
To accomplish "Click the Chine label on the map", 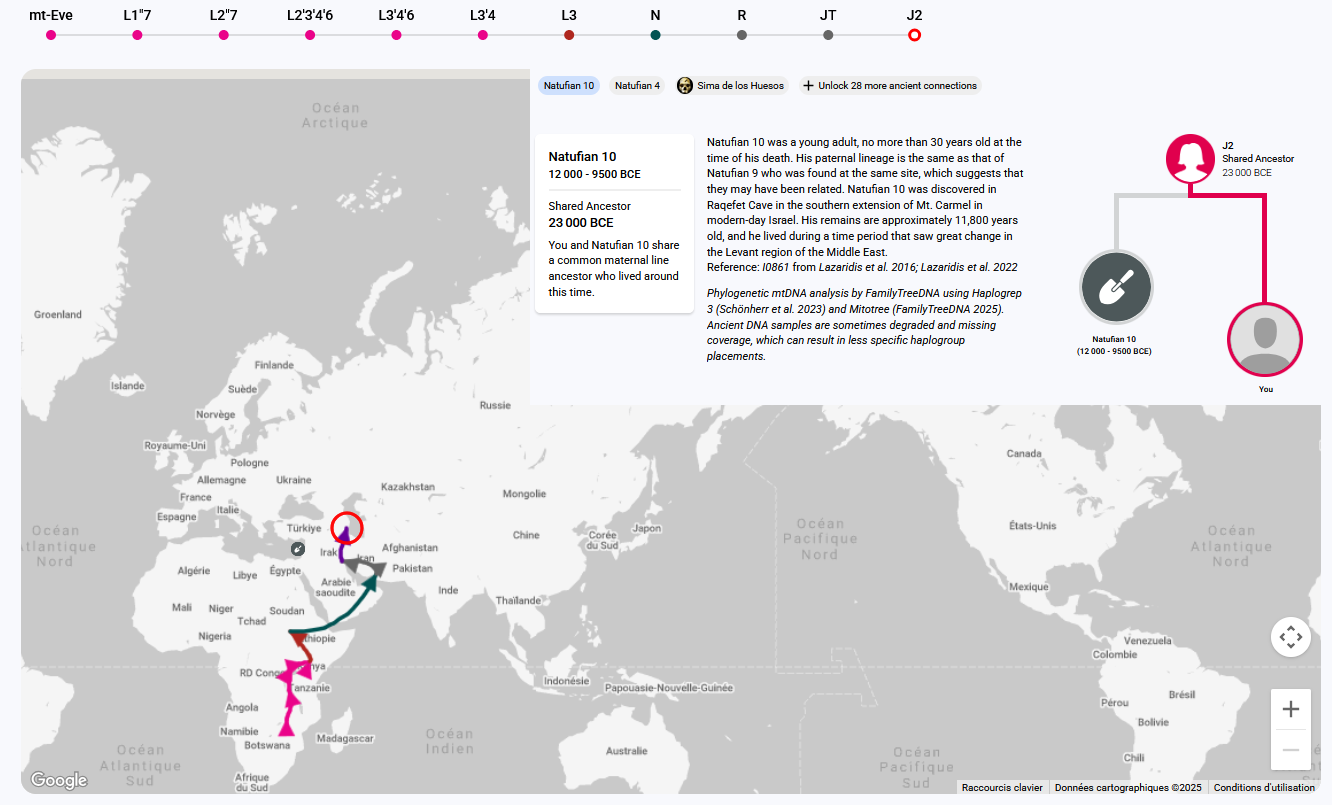I will 526,535.
